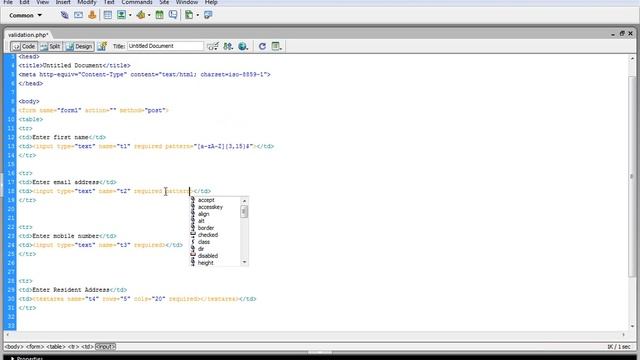Open the Media icon dropdown arrow
The width and height of the screenshot is (640, 360).
coord(149,16)
